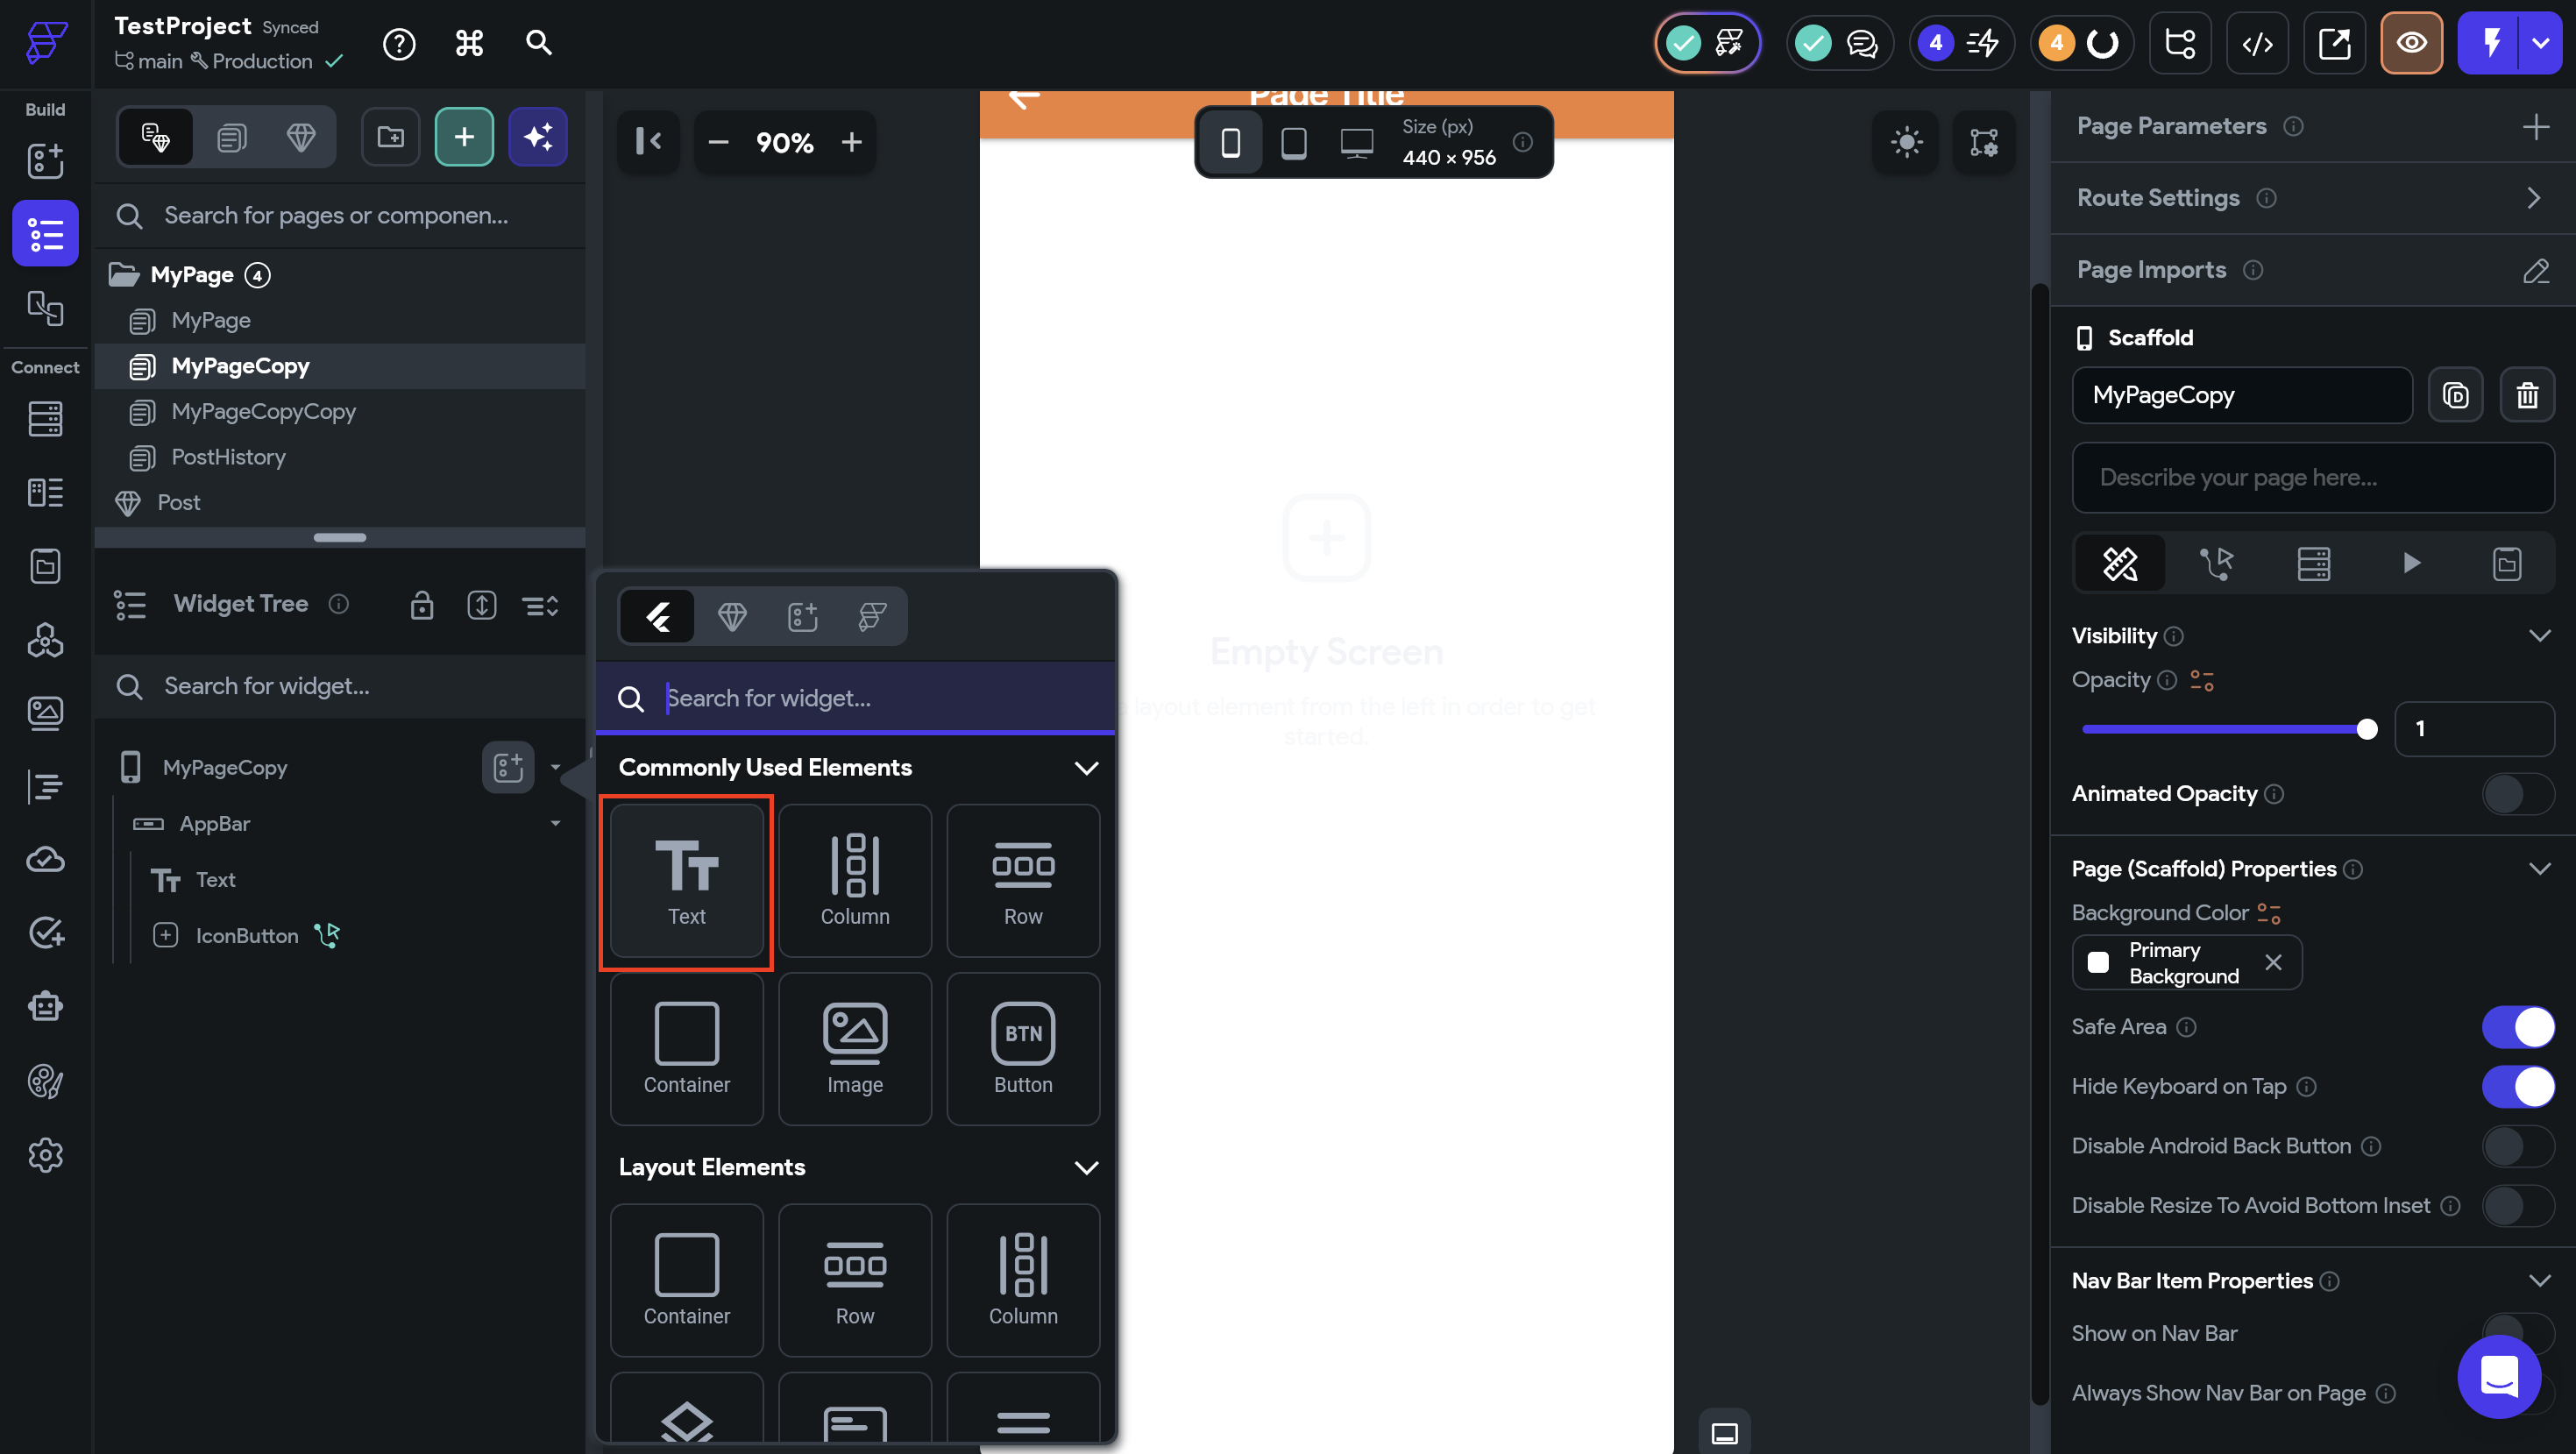
Task: Click the Image widget in Commonly Used Elements
Action: (x=854, y=1048)
